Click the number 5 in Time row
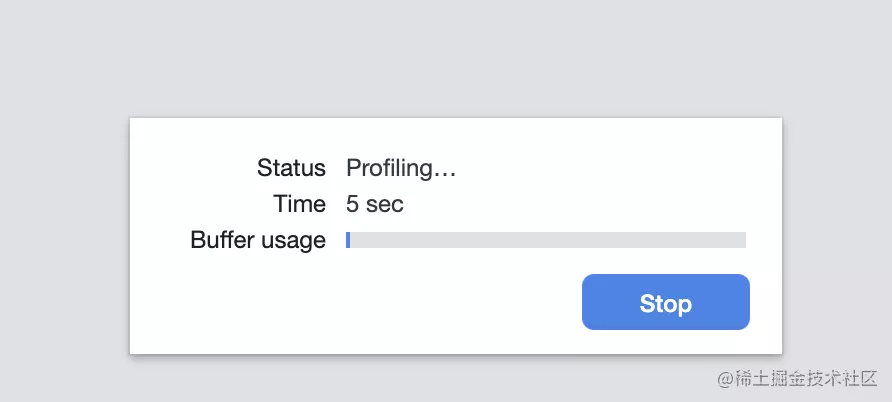Image resolution: width=892 pixels, height=402 pixels. (353, 204)
